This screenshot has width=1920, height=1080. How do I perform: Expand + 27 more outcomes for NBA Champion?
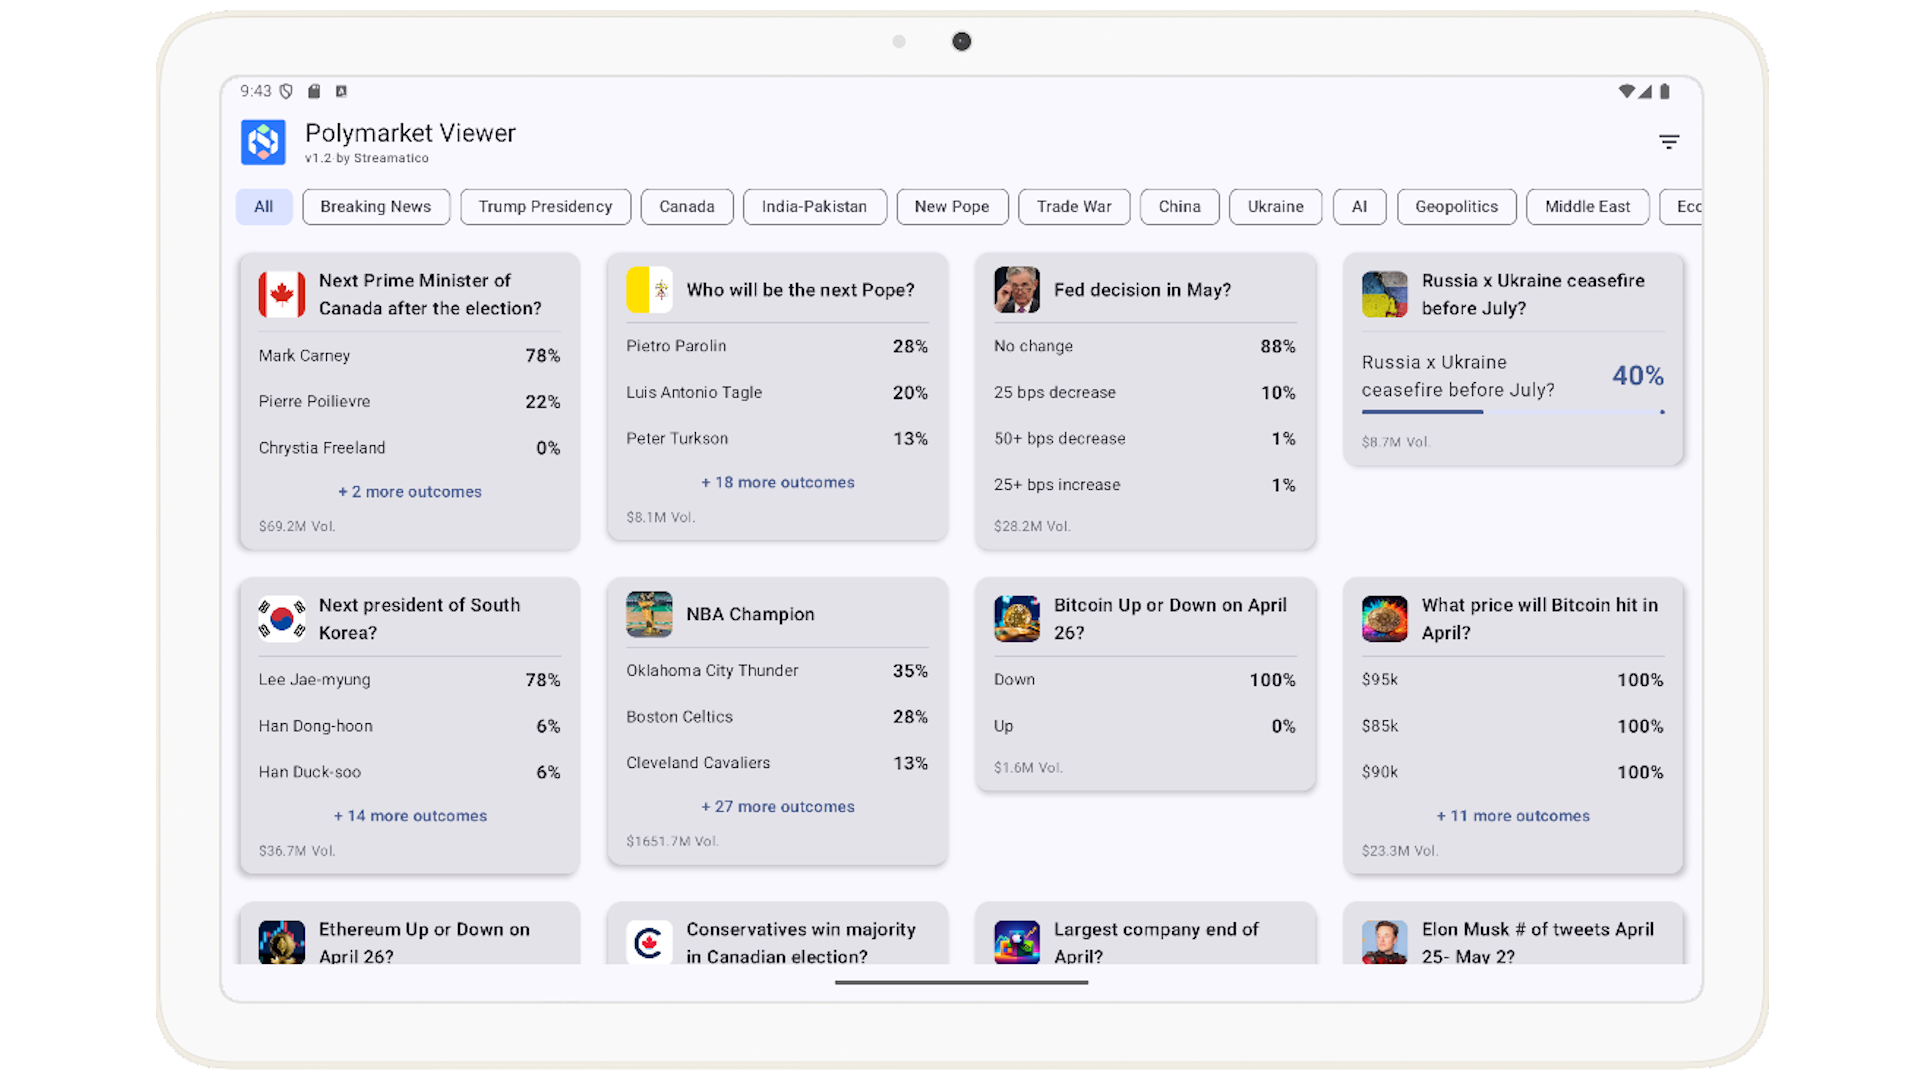[777, 807]
